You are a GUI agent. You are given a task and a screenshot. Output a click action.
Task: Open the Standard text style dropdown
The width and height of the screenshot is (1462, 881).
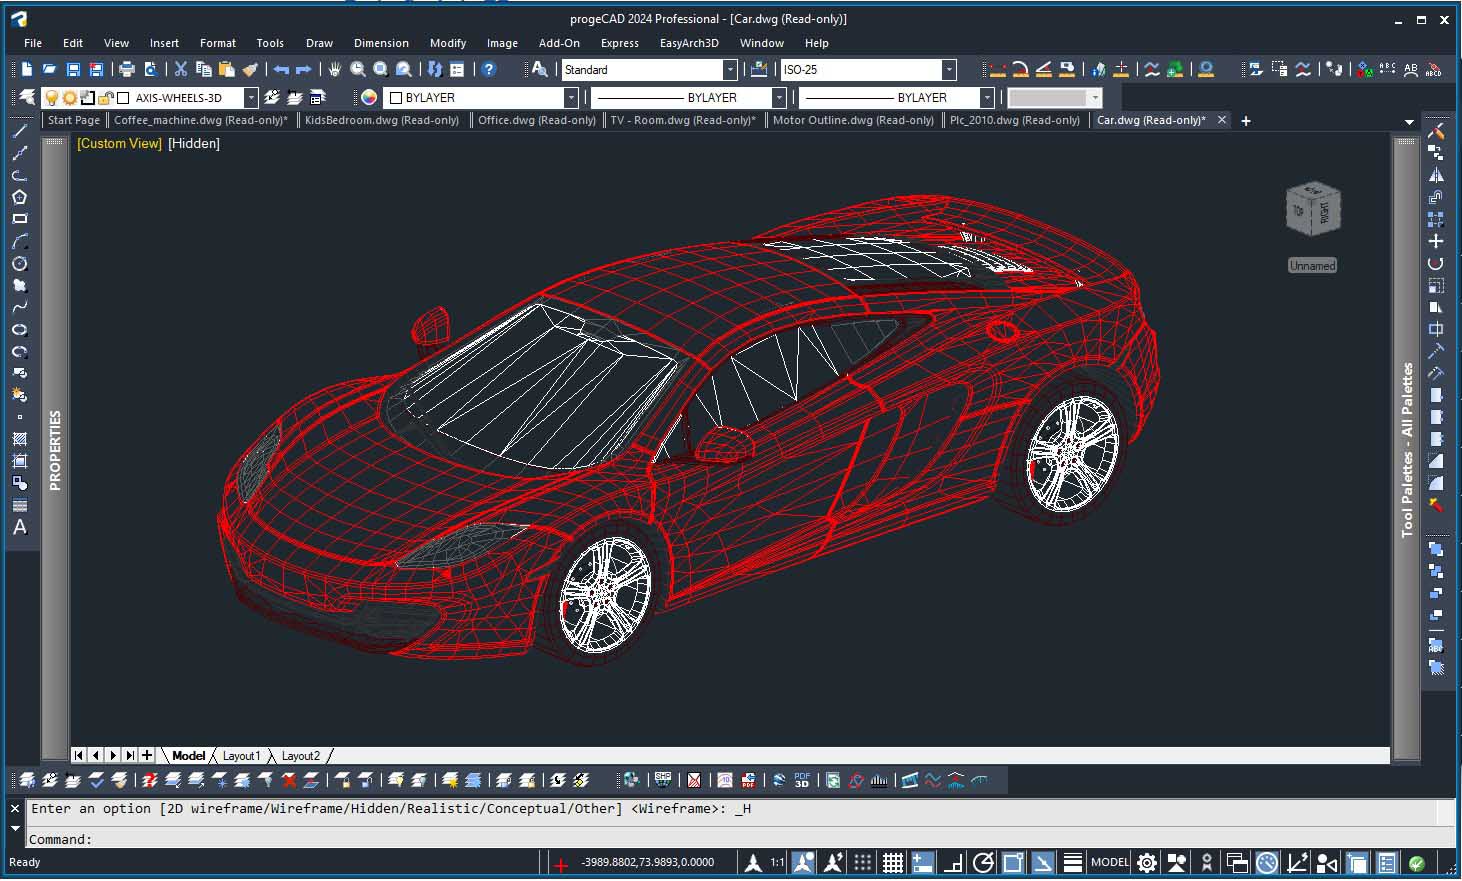point(730,69)
